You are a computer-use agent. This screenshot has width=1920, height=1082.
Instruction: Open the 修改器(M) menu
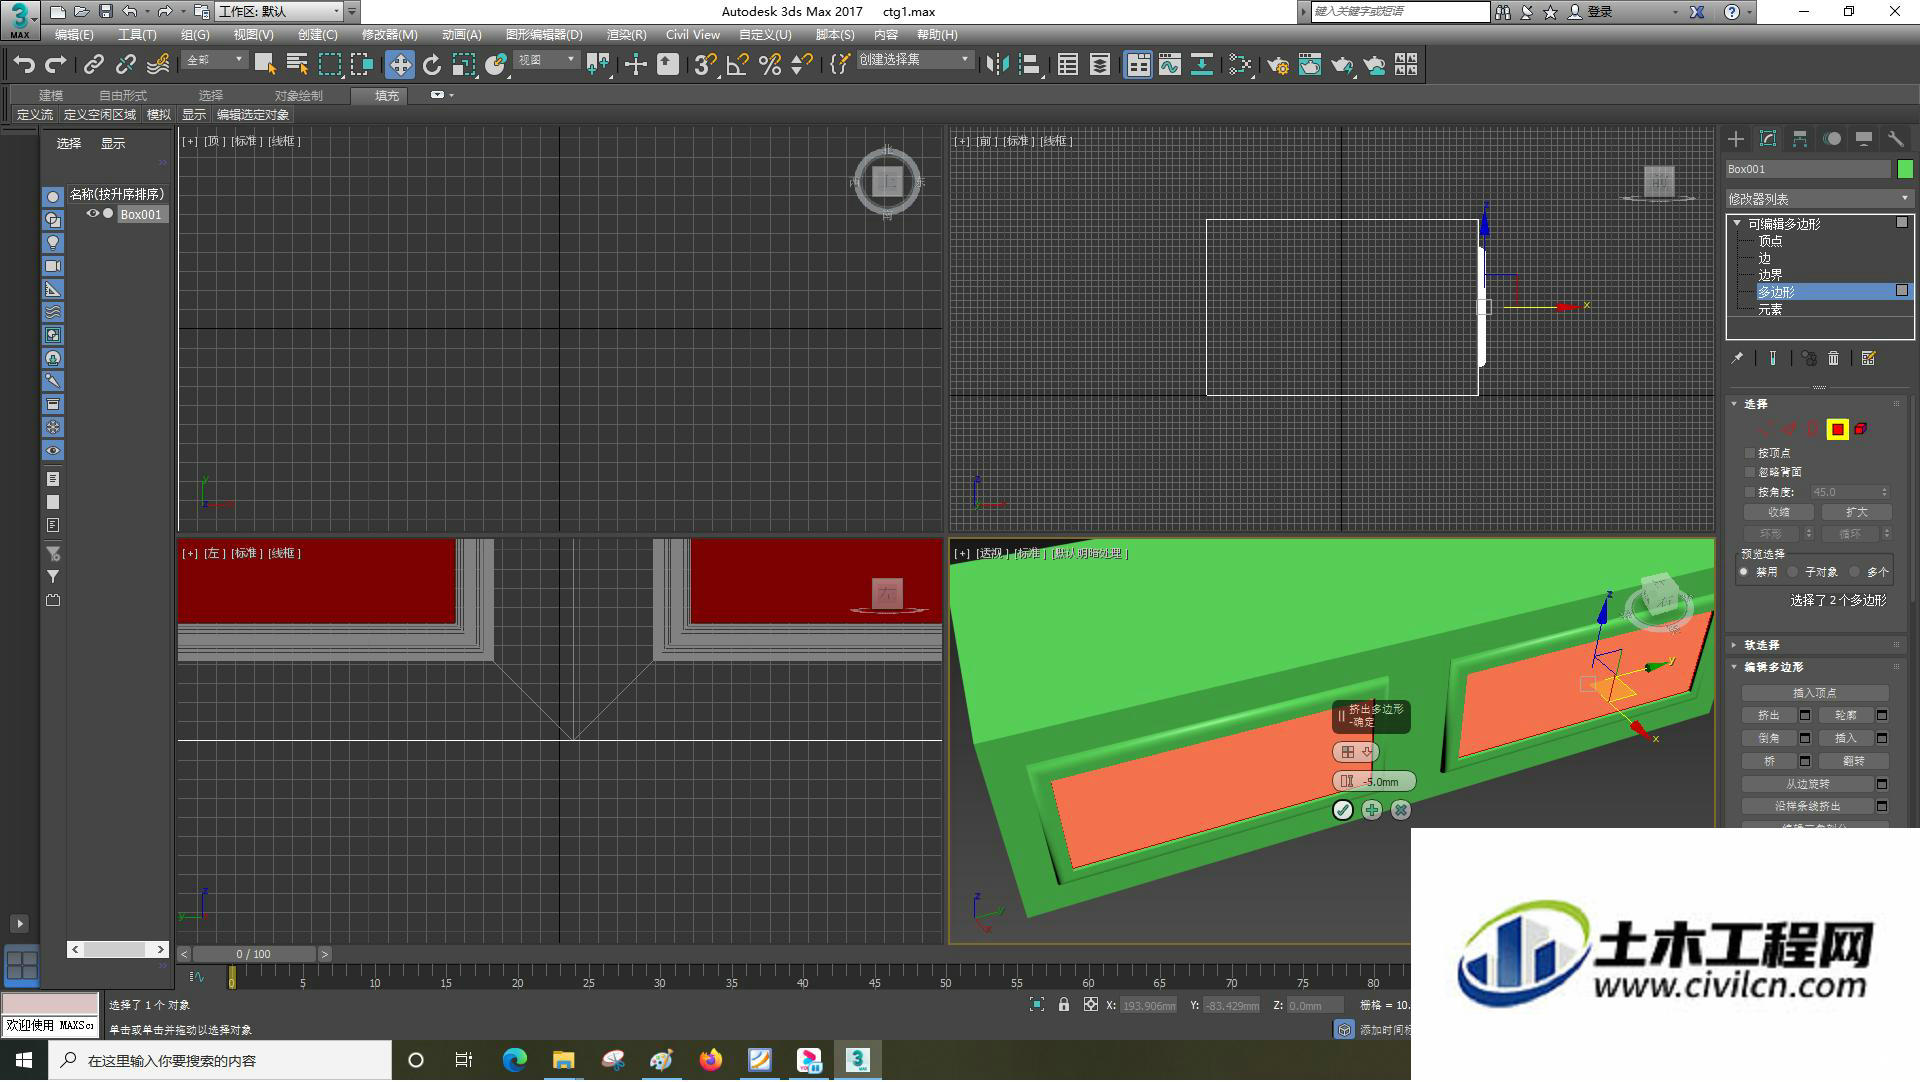390,35
